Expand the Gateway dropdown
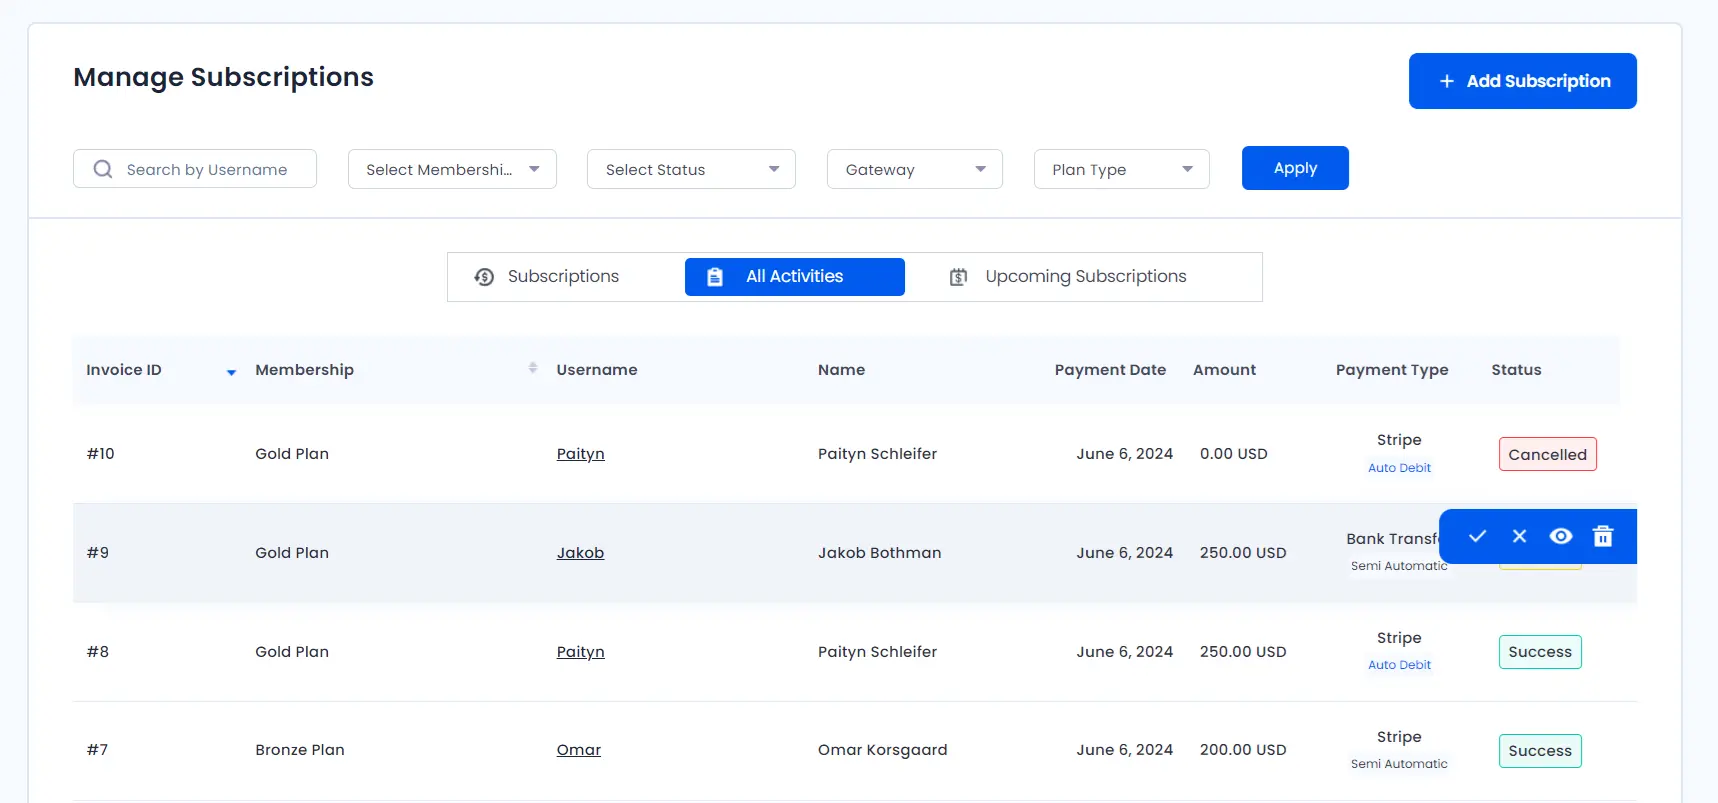The width and height of the screenshot is (1718, 803). 915,169
